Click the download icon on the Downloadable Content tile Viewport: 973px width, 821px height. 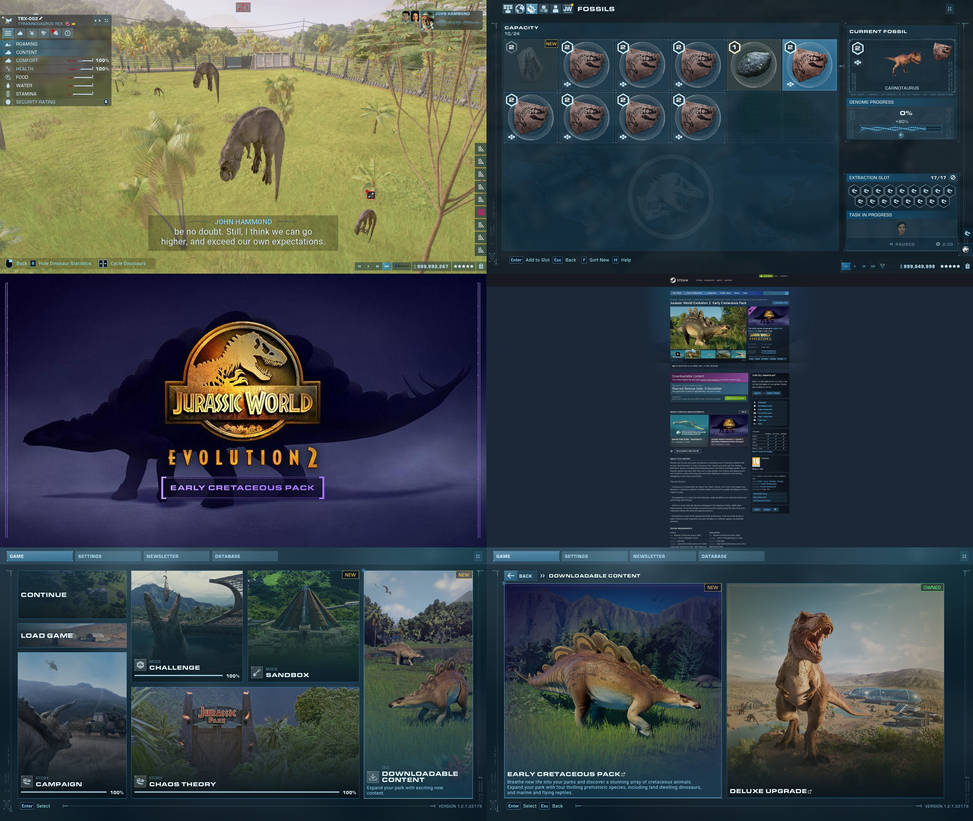coord(372,777)
